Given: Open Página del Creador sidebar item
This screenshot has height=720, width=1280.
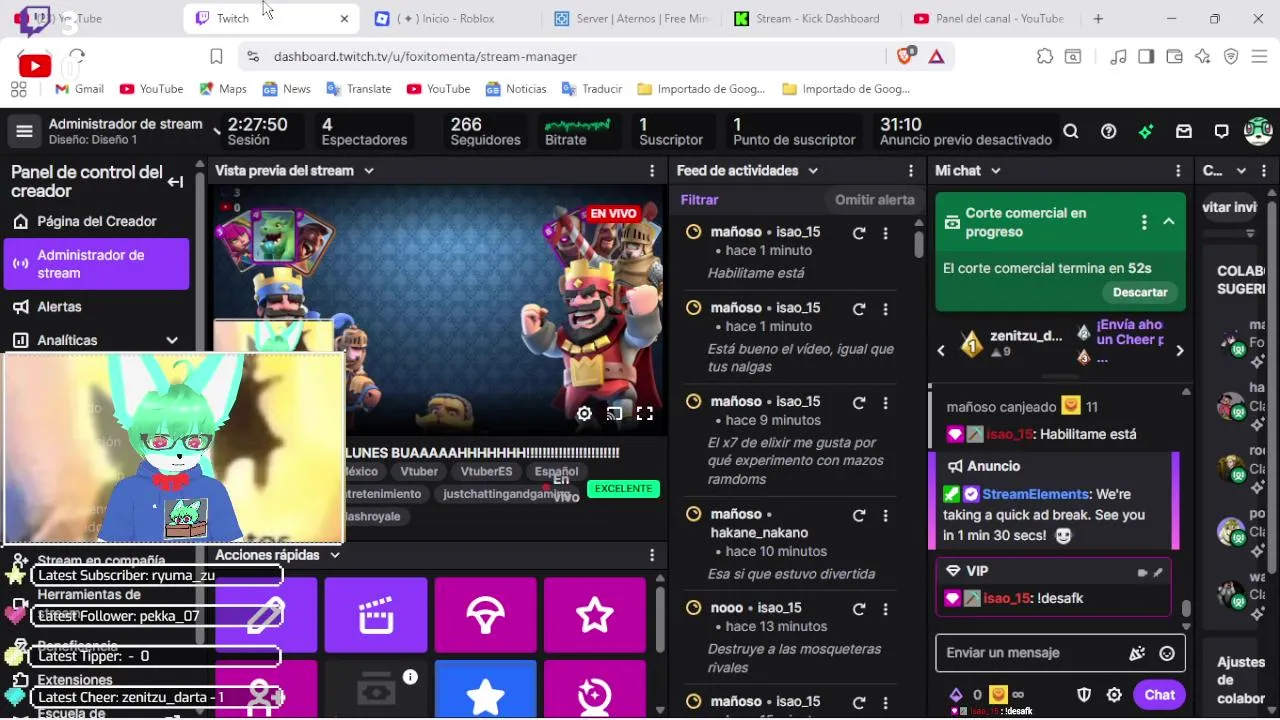Looking at the screenshot, I should coord(96,222).
